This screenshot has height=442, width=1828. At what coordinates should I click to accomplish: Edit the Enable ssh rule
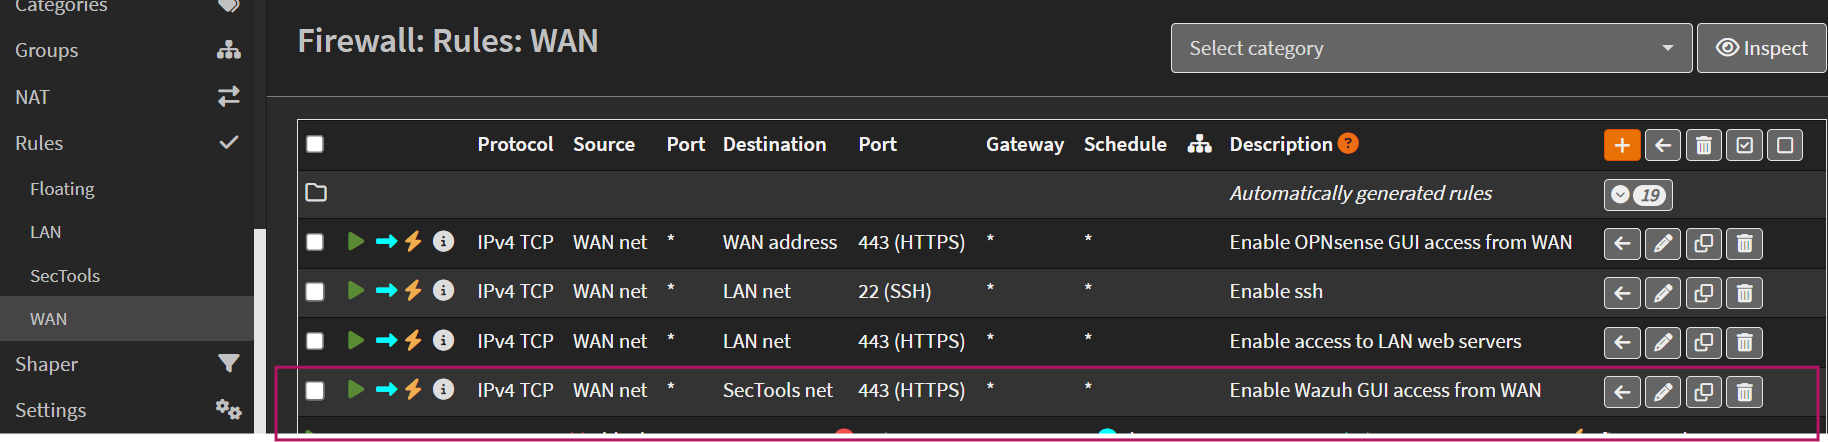pos(1662,293)
